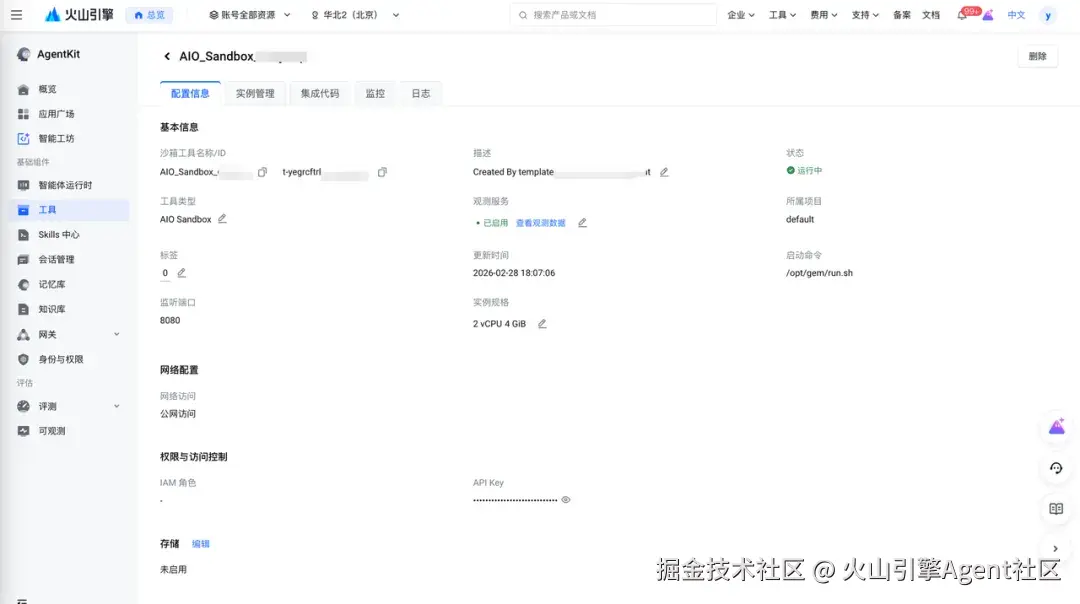Edit the 2 vCPU 4 GiB instance spec
The height and width of the screenshot is (604, 1080).
point(542,324)
